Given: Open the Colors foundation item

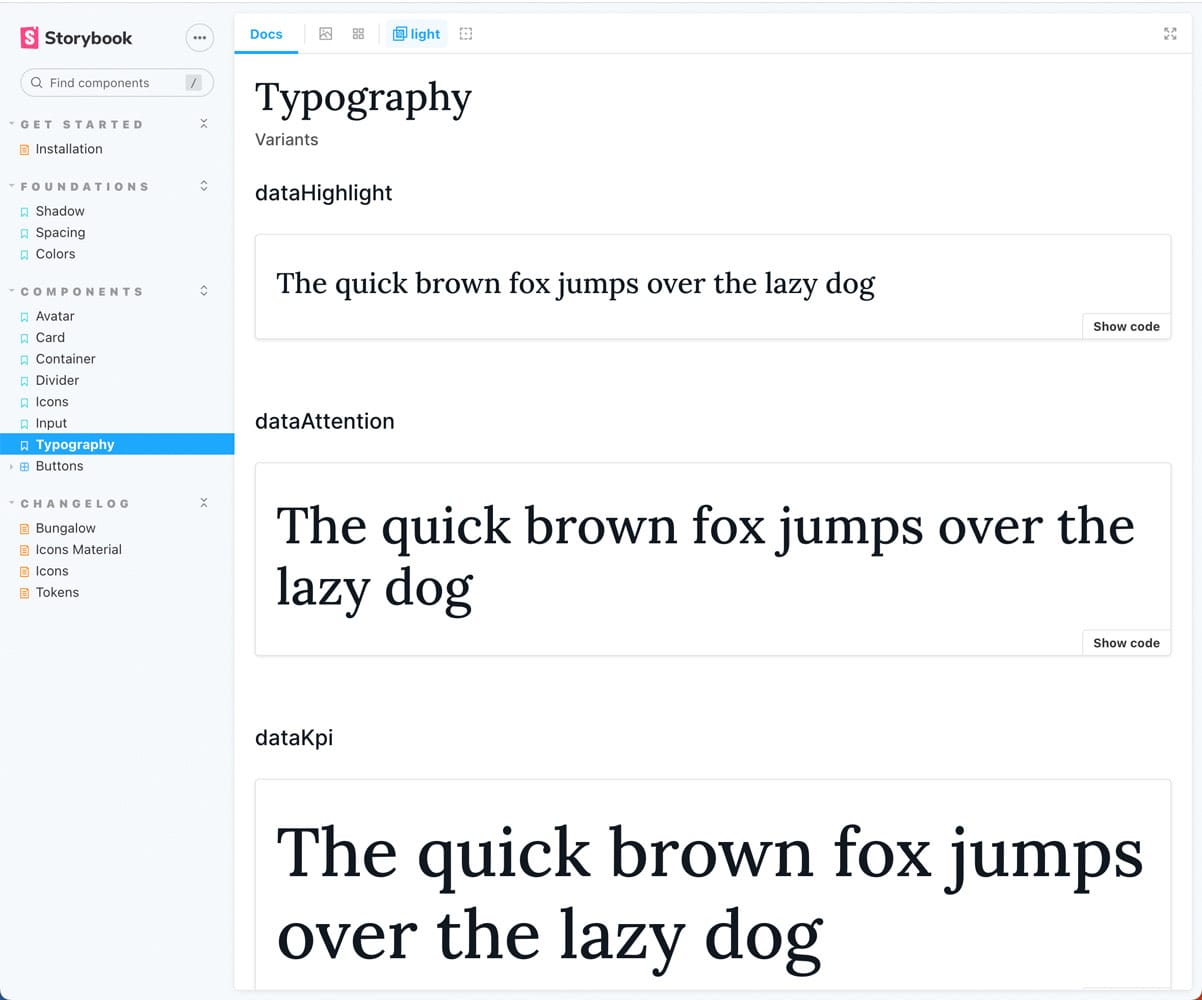Looking at the screenshot, I should click(55, 254).
